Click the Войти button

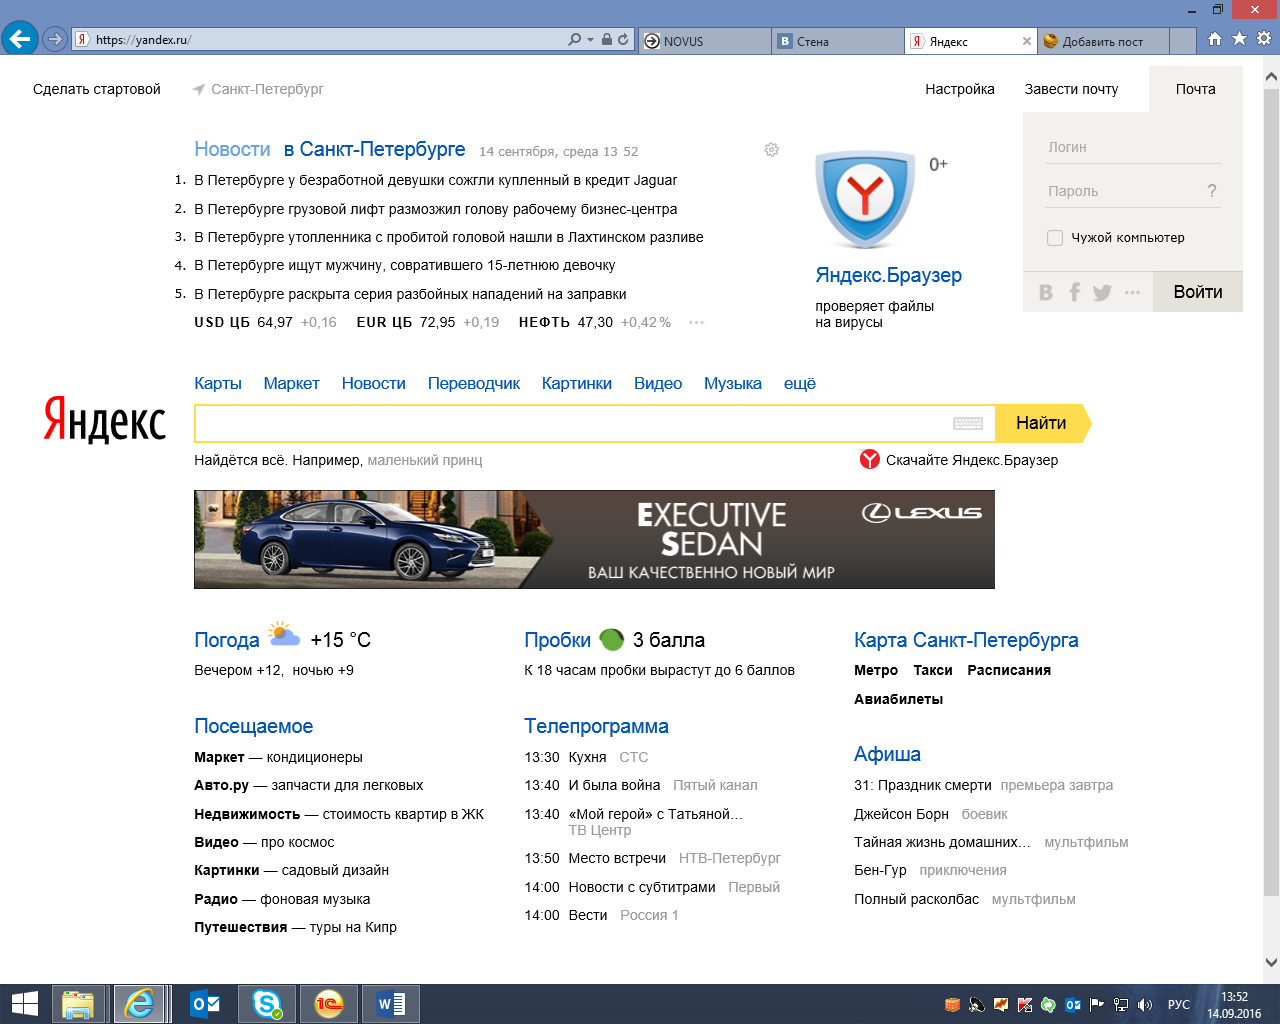click(1198, 292)
